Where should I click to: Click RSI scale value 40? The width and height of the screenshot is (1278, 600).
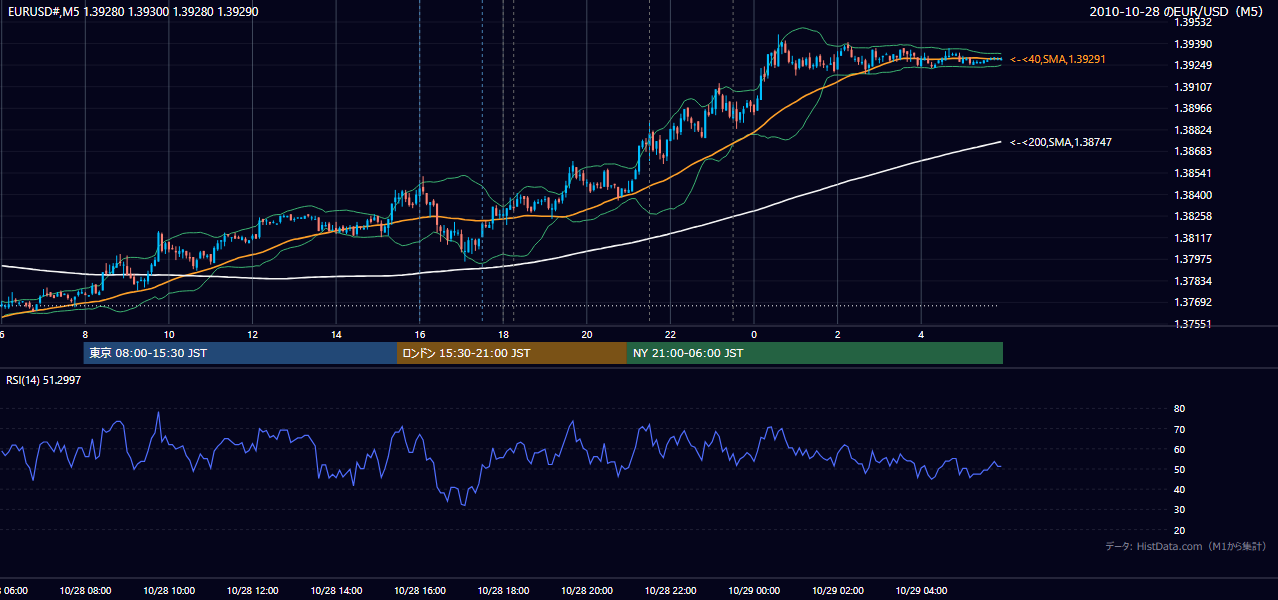pyautogui.click(x=1179, y=489)
